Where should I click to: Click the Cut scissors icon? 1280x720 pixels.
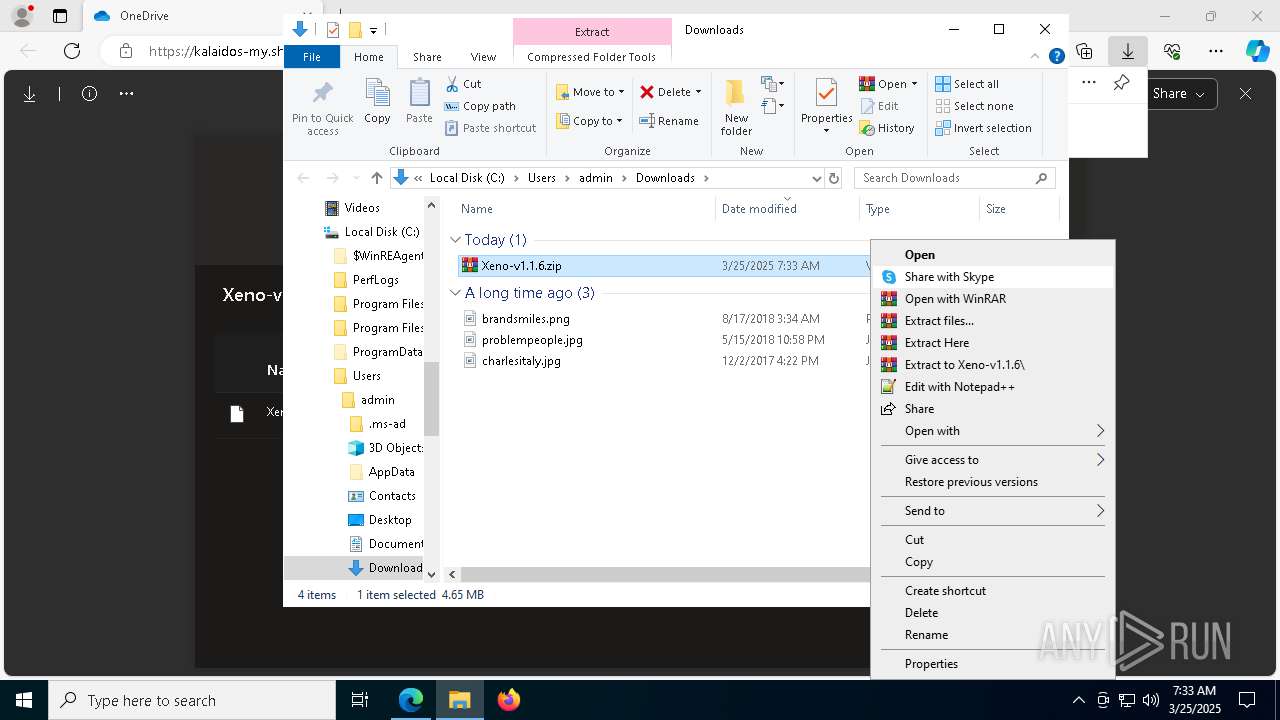(452, 84)
